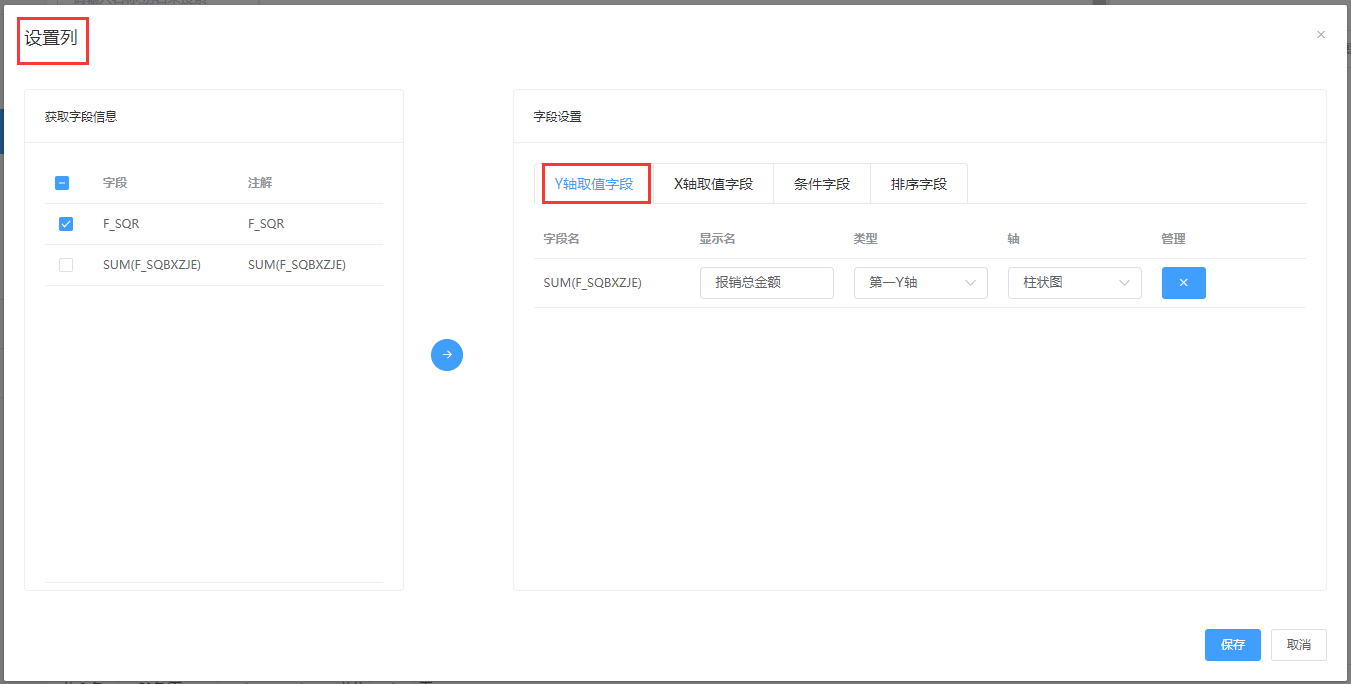Close the 设置列 dialog
The image size is (1351, 684).
1321,35
